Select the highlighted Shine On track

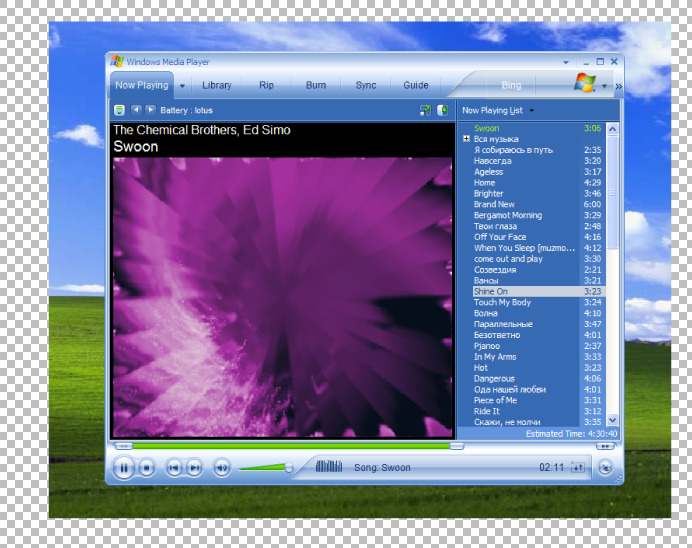tap(537, 292)
